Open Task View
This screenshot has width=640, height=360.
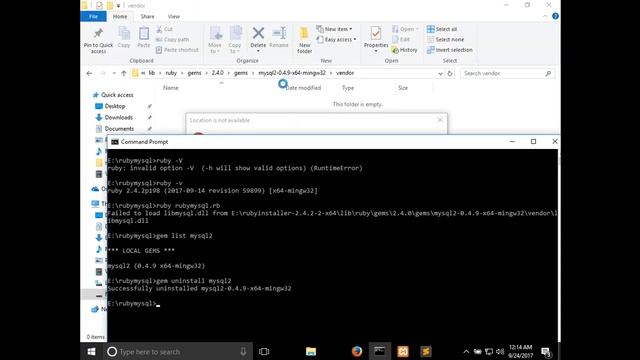(x=264, y=351)
